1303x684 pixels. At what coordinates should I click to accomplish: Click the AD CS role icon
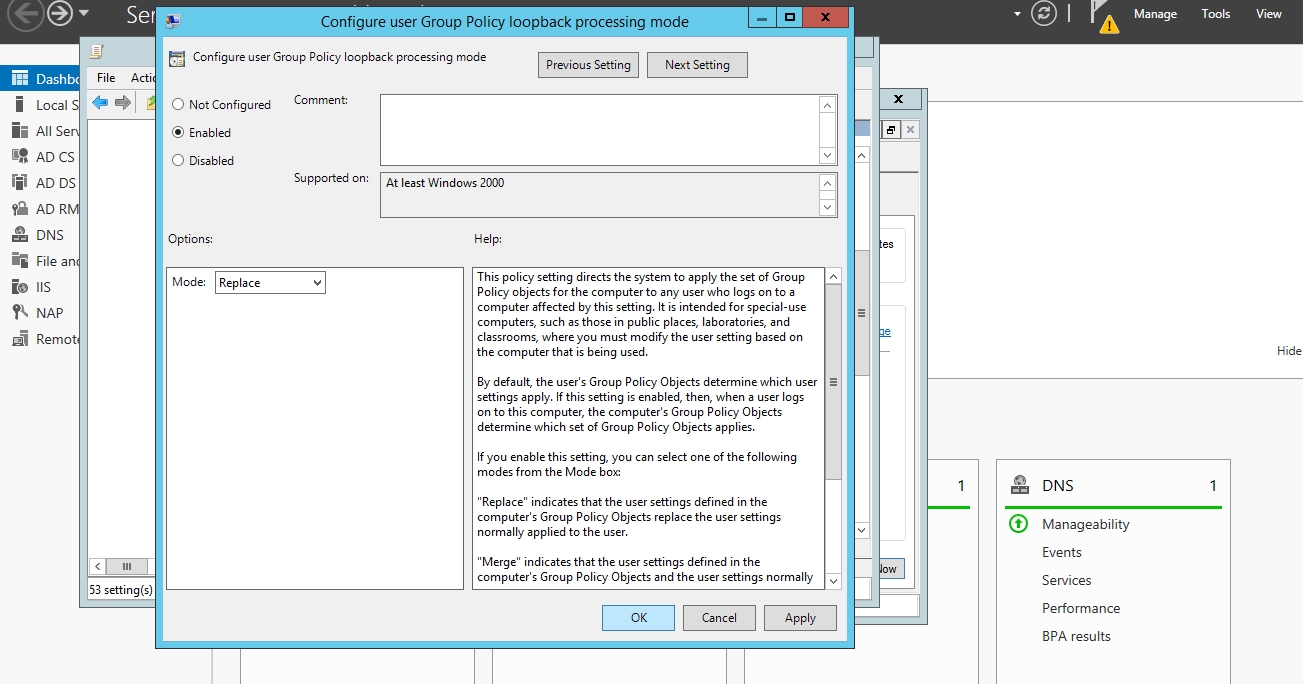pos(19,157)
